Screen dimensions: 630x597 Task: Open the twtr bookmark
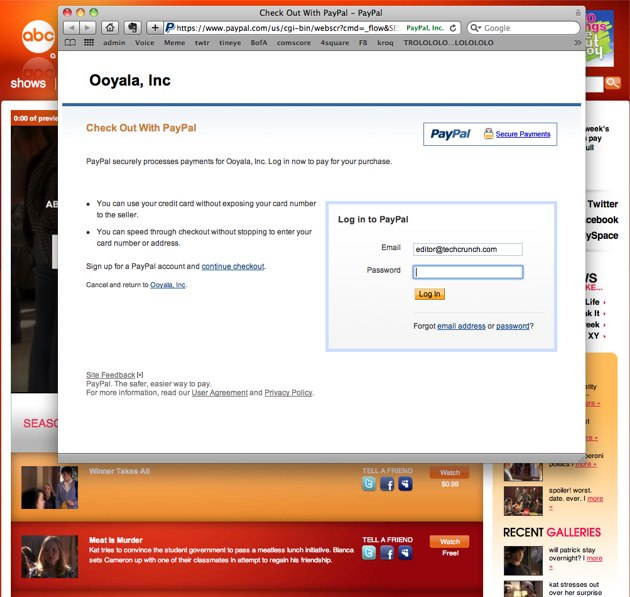tap(202, 43)
